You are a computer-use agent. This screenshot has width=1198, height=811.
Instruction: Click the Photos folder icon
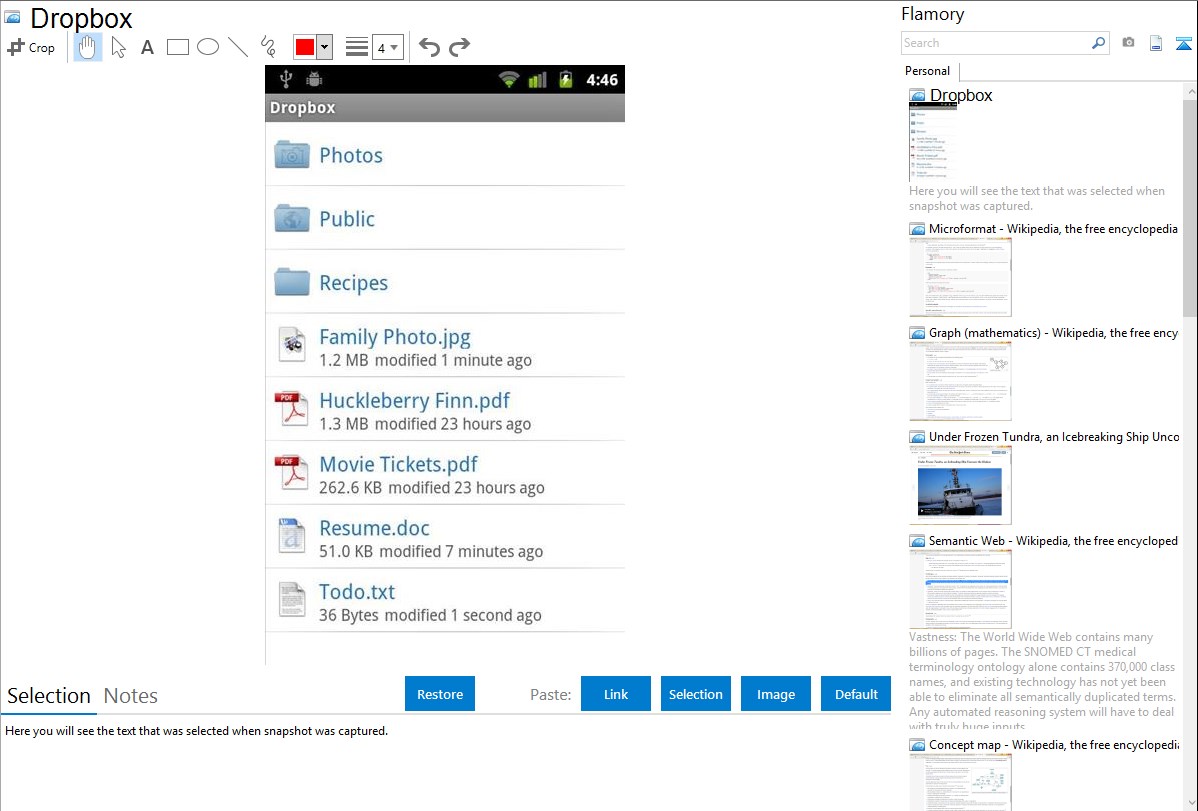pyautogui.click(x=292, y=154)
